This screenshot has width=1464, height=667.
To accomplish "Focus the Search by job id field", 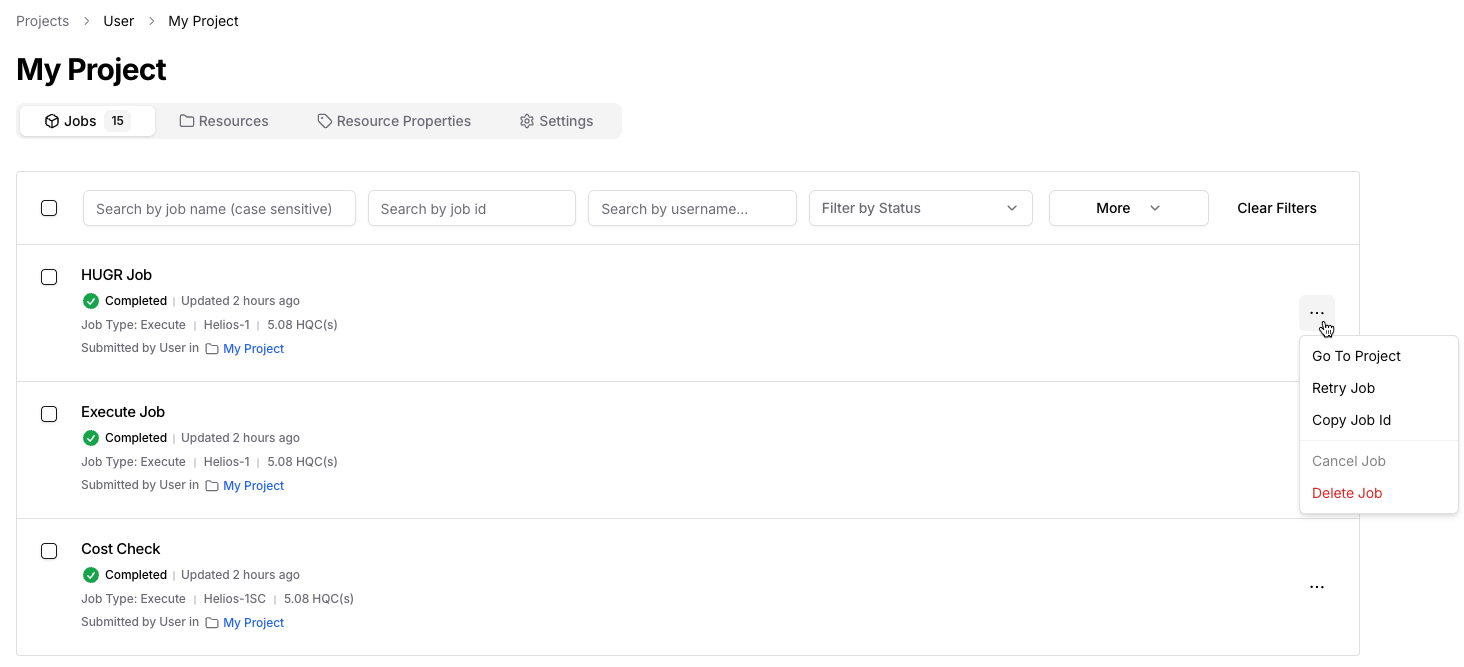I will (471, 208).
